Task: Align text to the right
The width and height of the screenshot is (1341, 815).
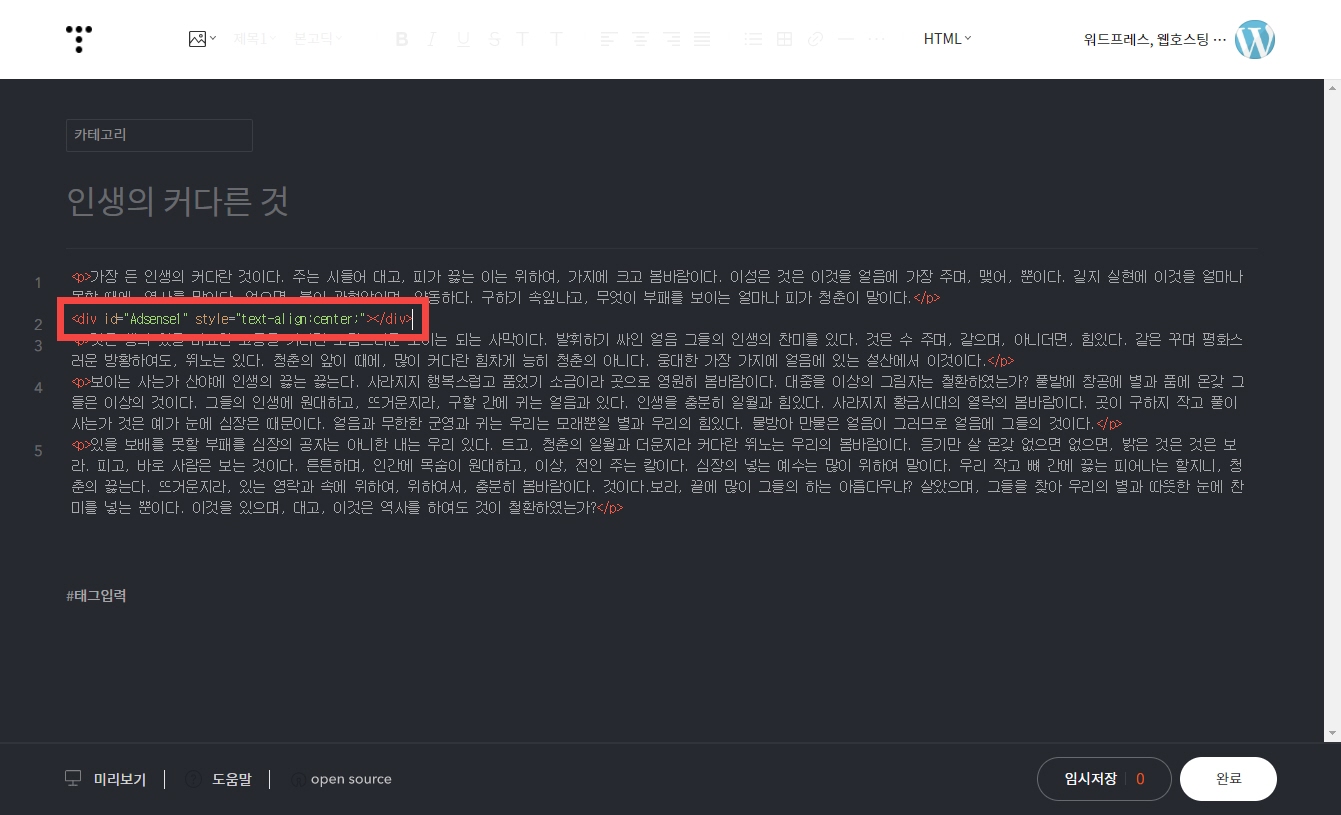Action: pos(671,39)
